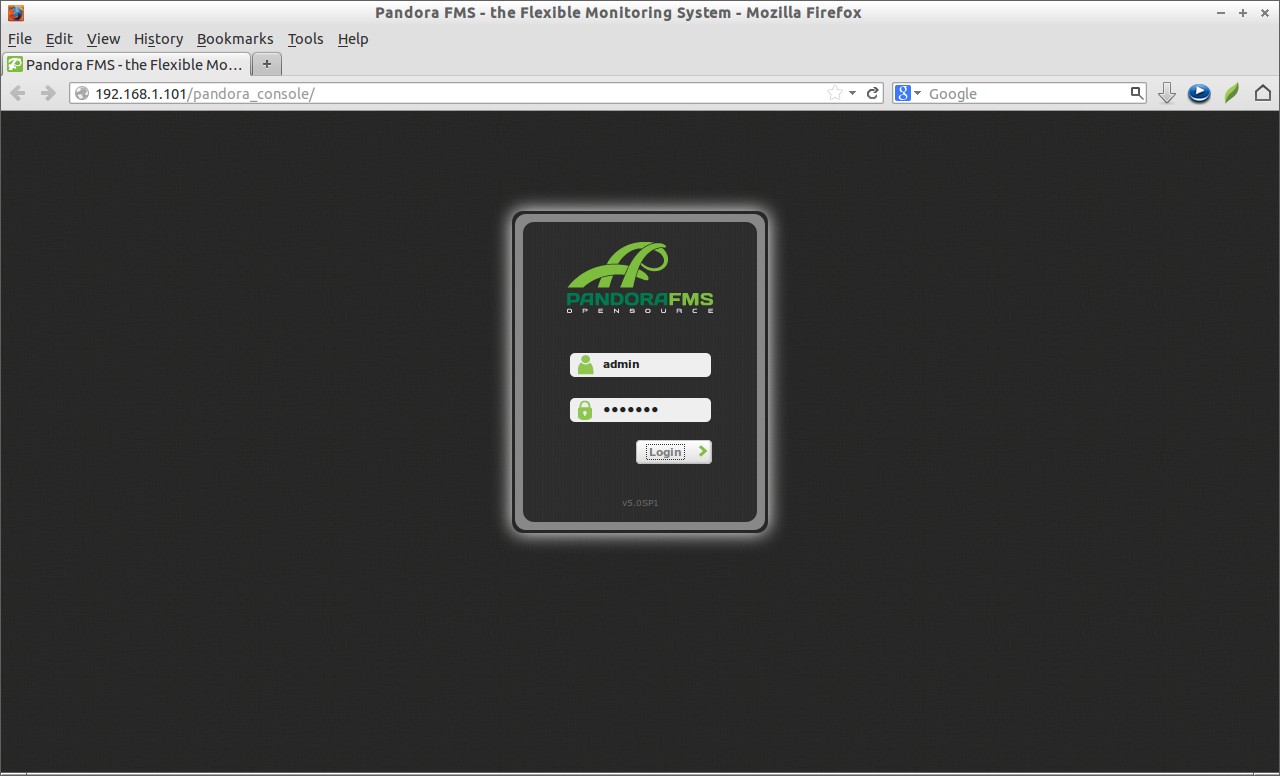Click the Firefox icon in title bar
1280x776 pixels.
(15, 13)
